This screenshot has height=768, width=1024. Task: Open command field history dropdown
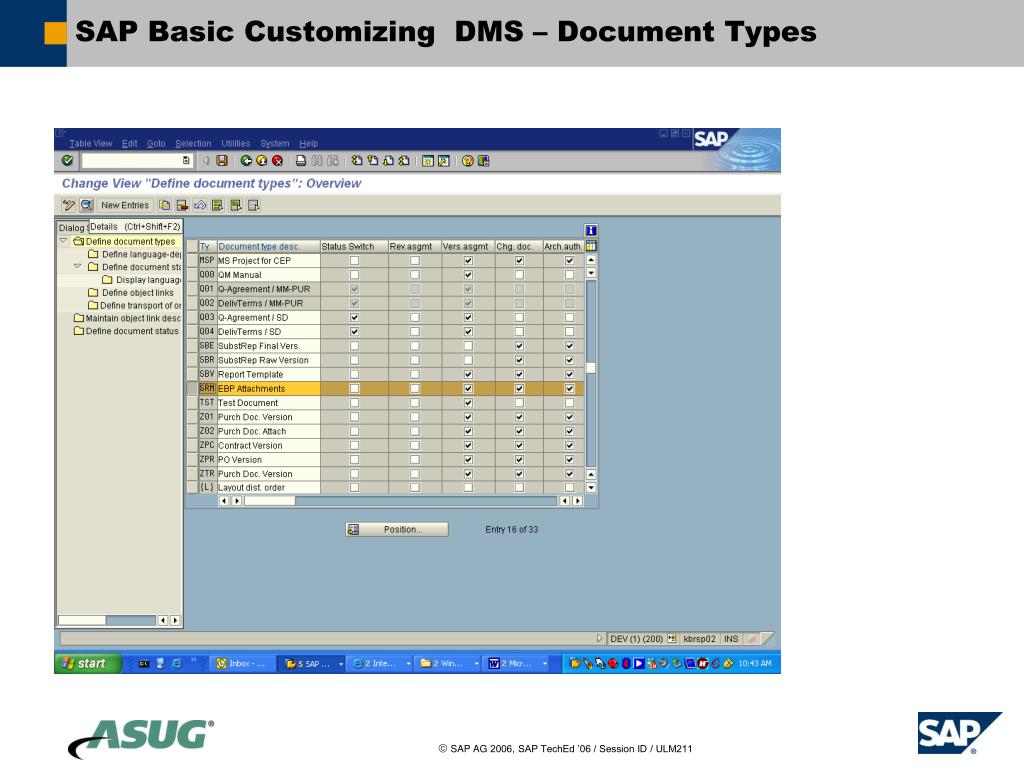pos(186,161)
